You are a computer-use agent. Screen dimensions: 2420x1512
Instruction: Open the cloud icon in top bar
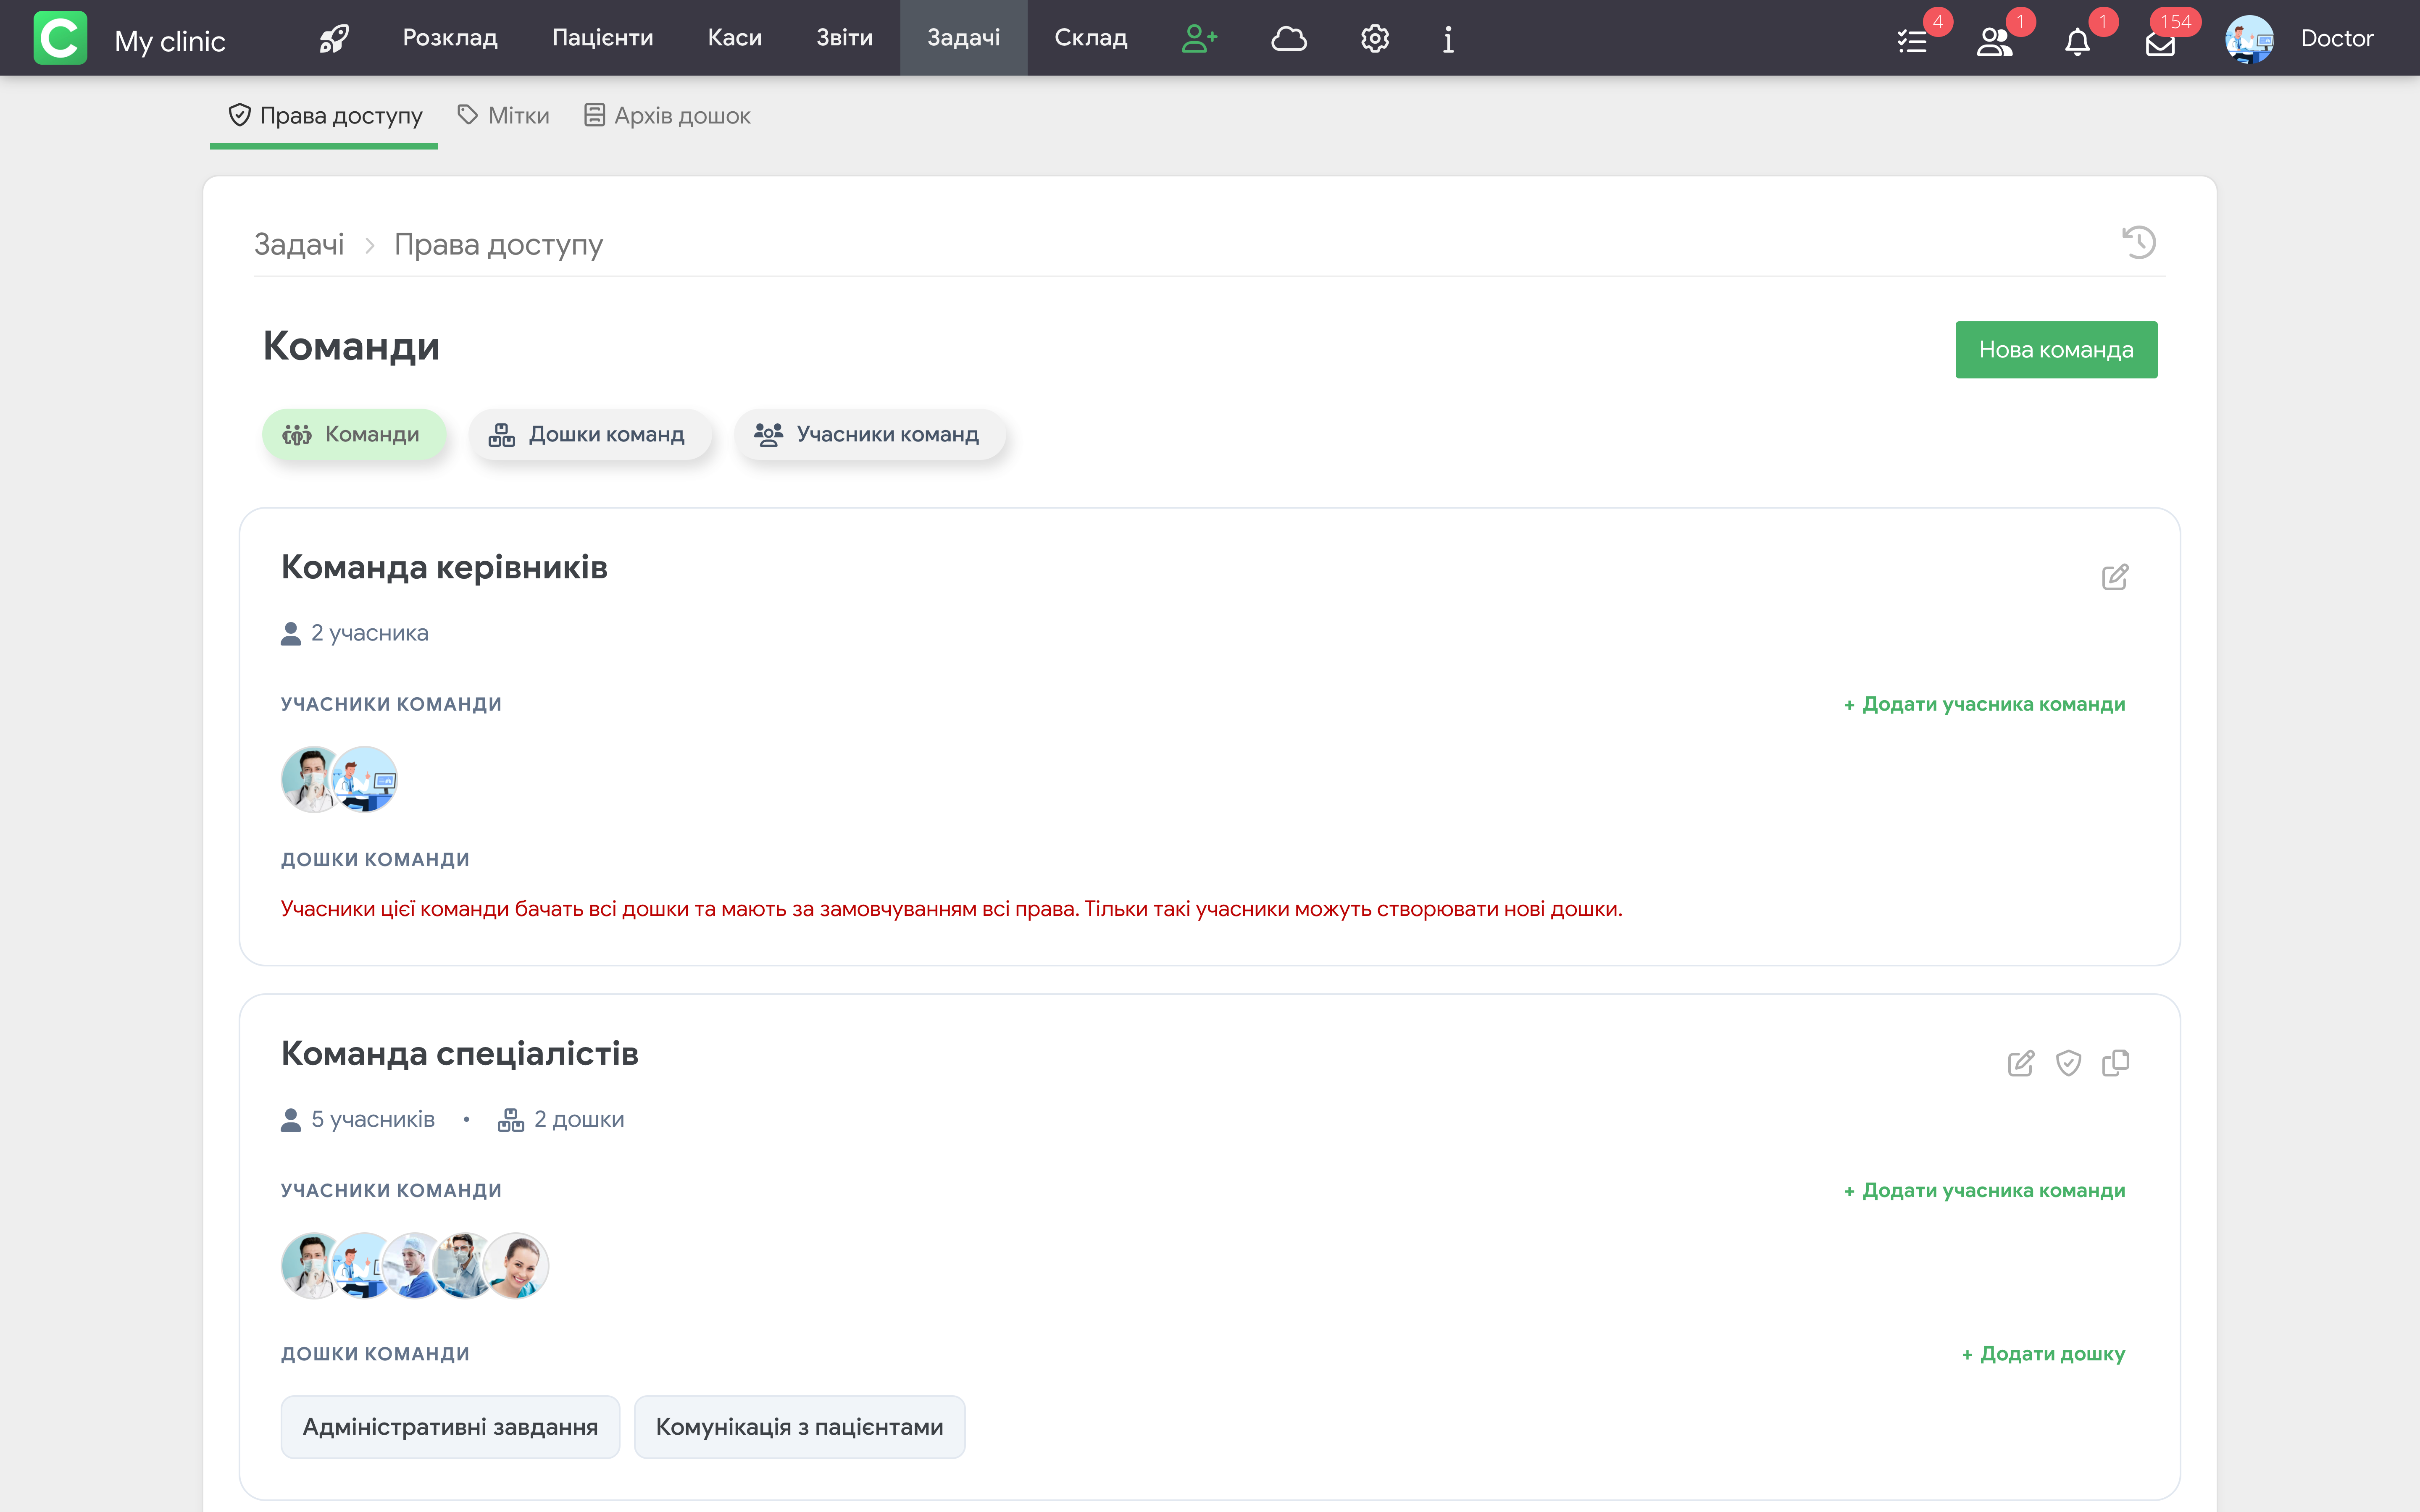pos(1288,38)
